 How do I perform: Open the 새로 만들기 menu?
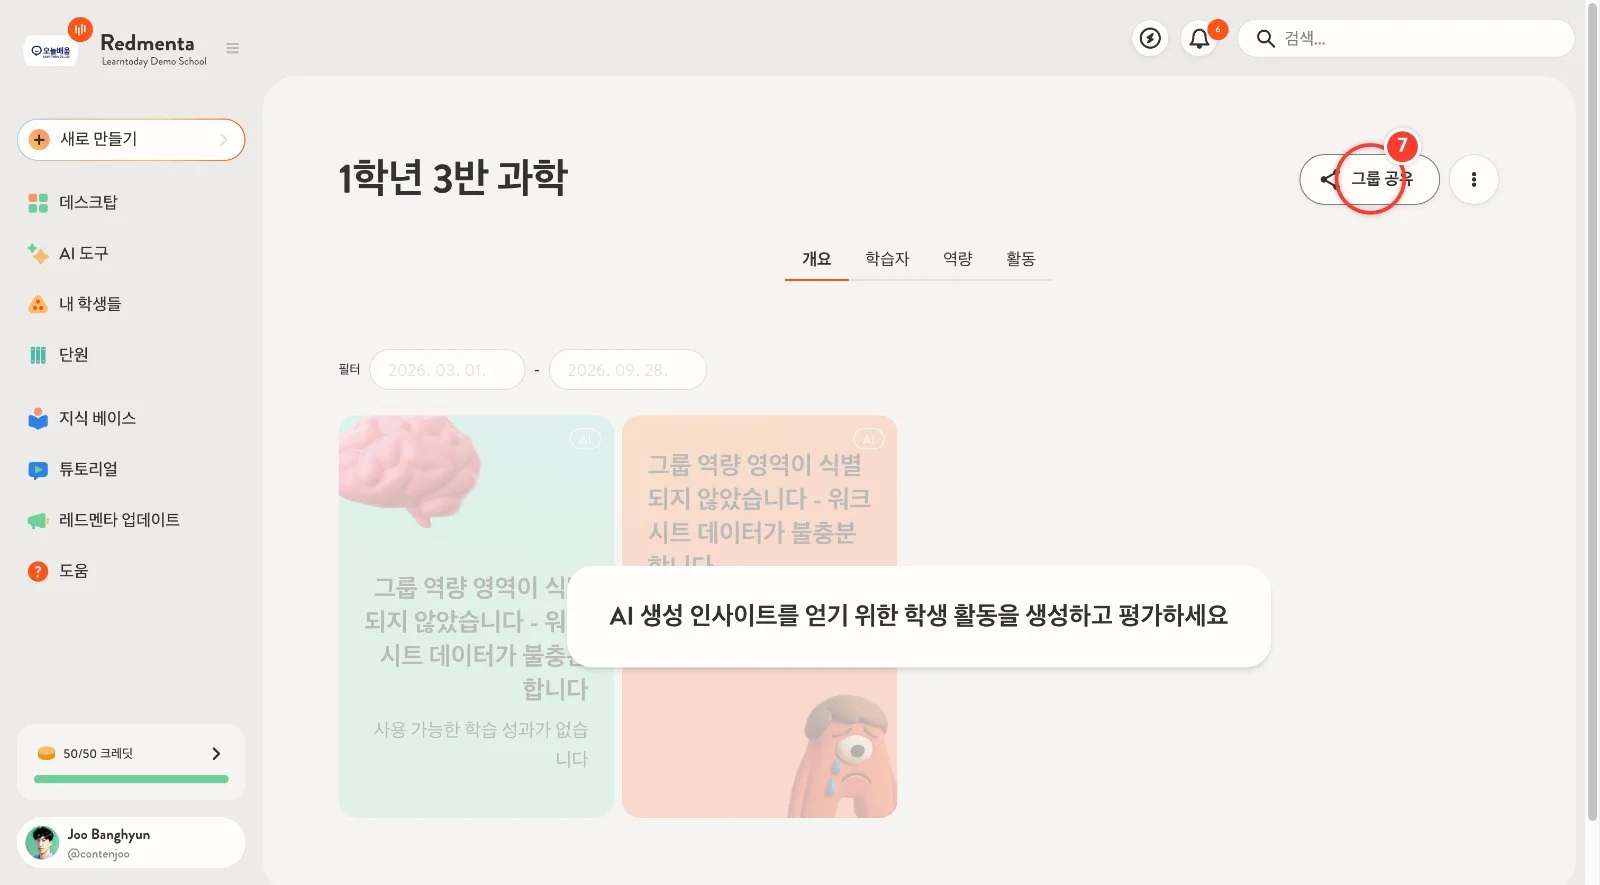coord(131,140)
